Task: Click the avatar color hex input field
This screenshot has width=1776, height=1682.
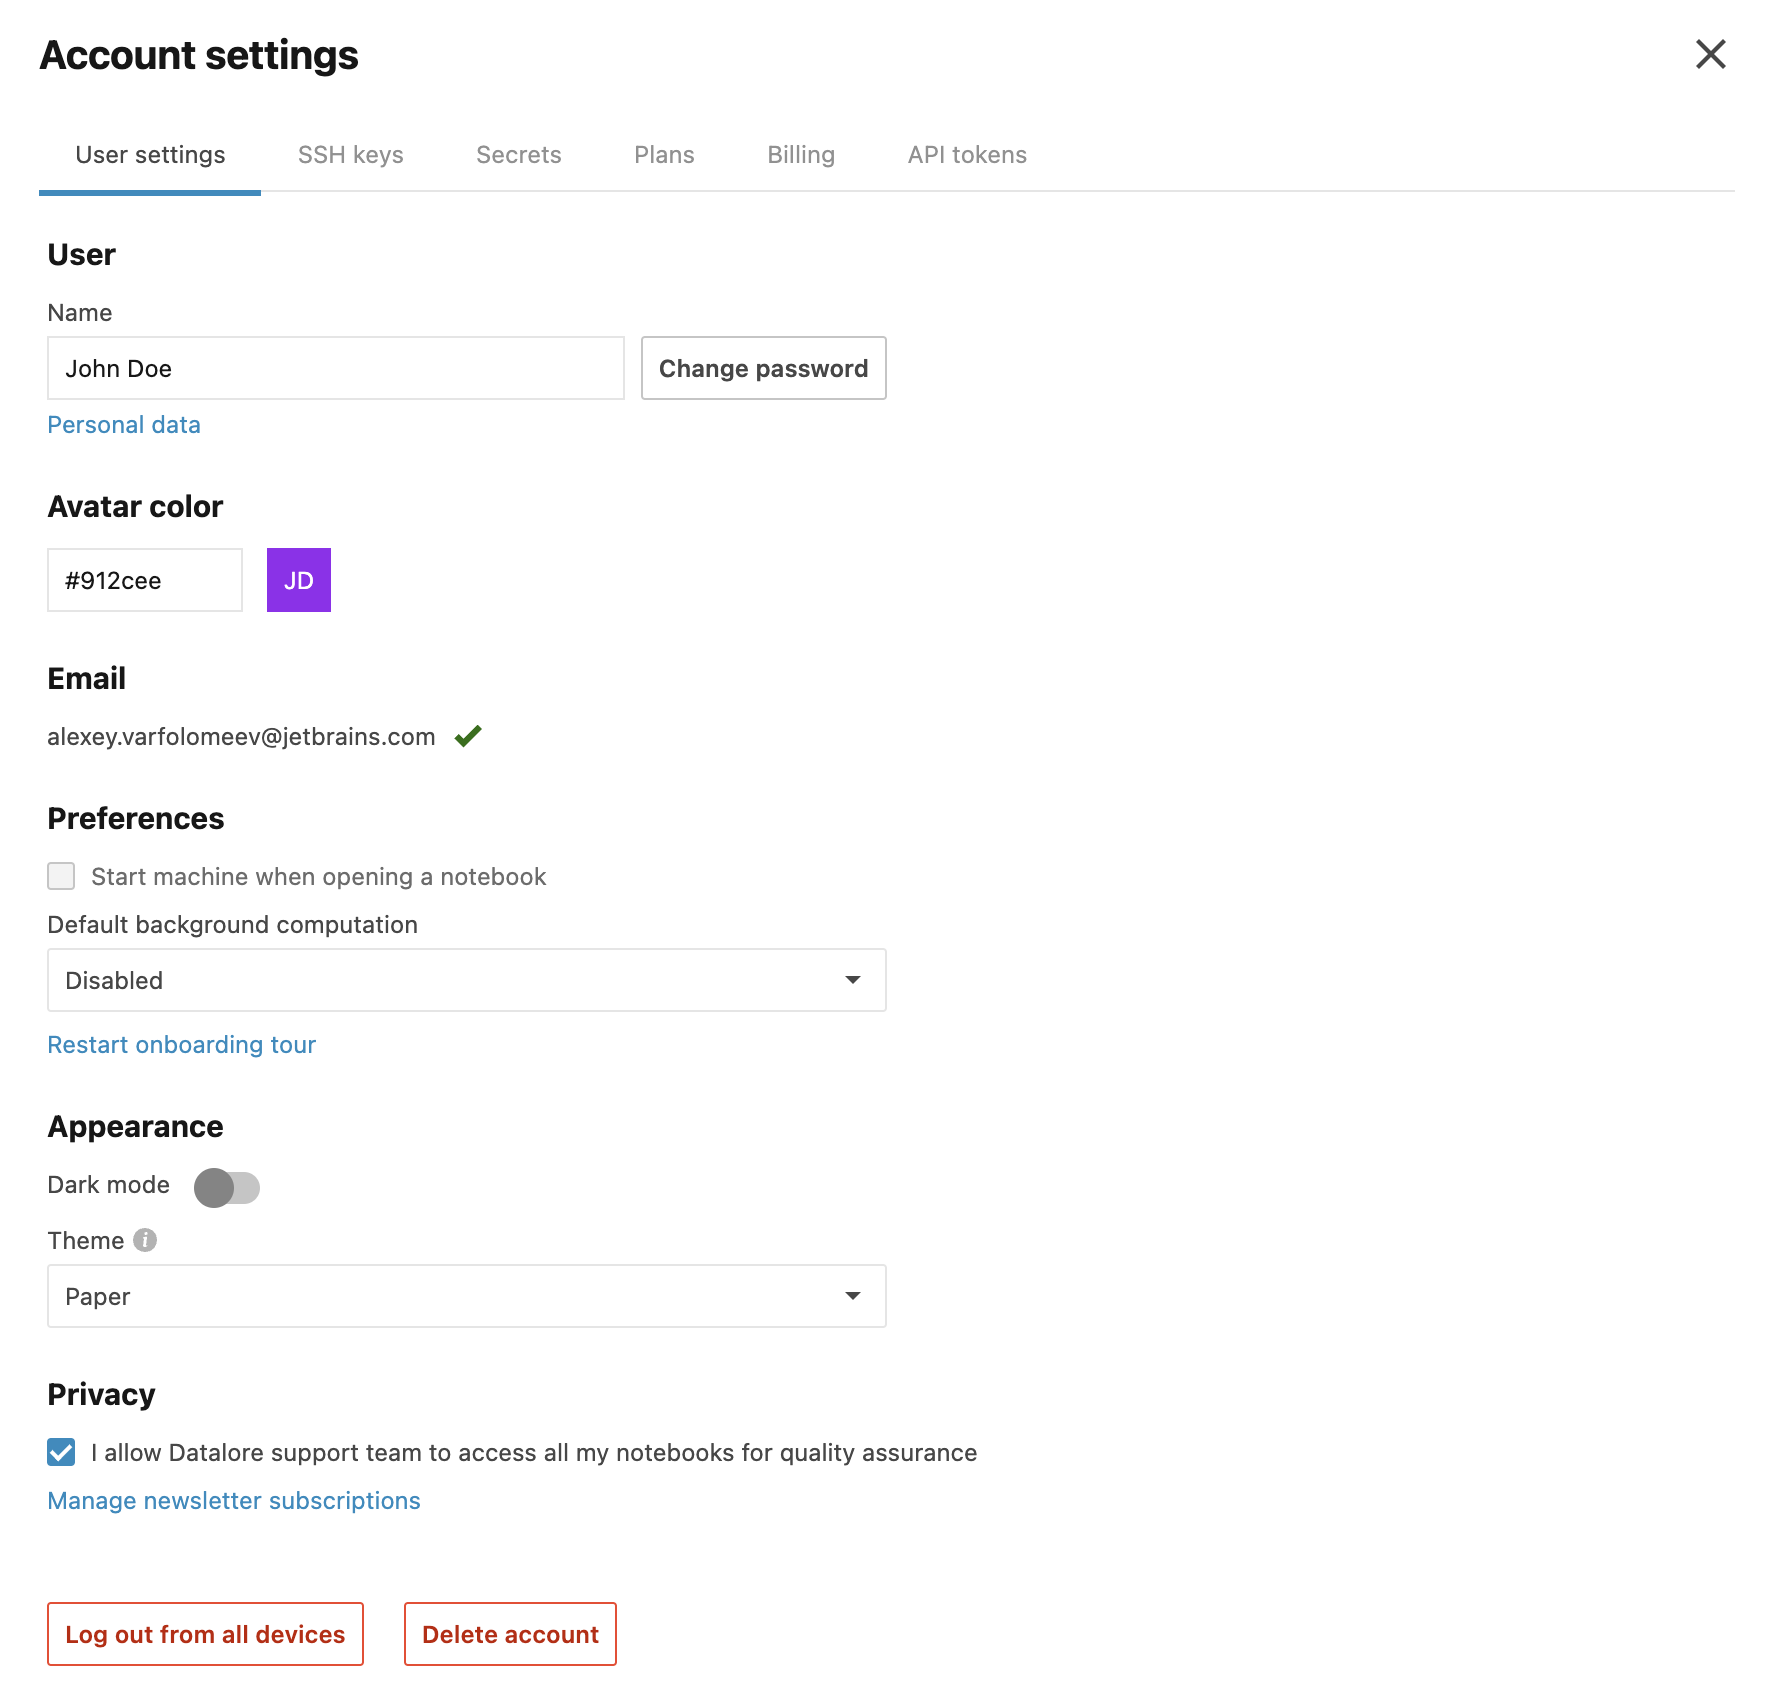Action: click(x=144, y=580)
